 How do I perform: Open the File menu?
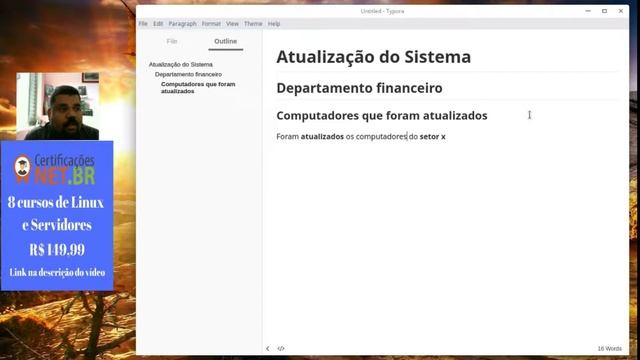pyautogui.click(x=143, y=24)
